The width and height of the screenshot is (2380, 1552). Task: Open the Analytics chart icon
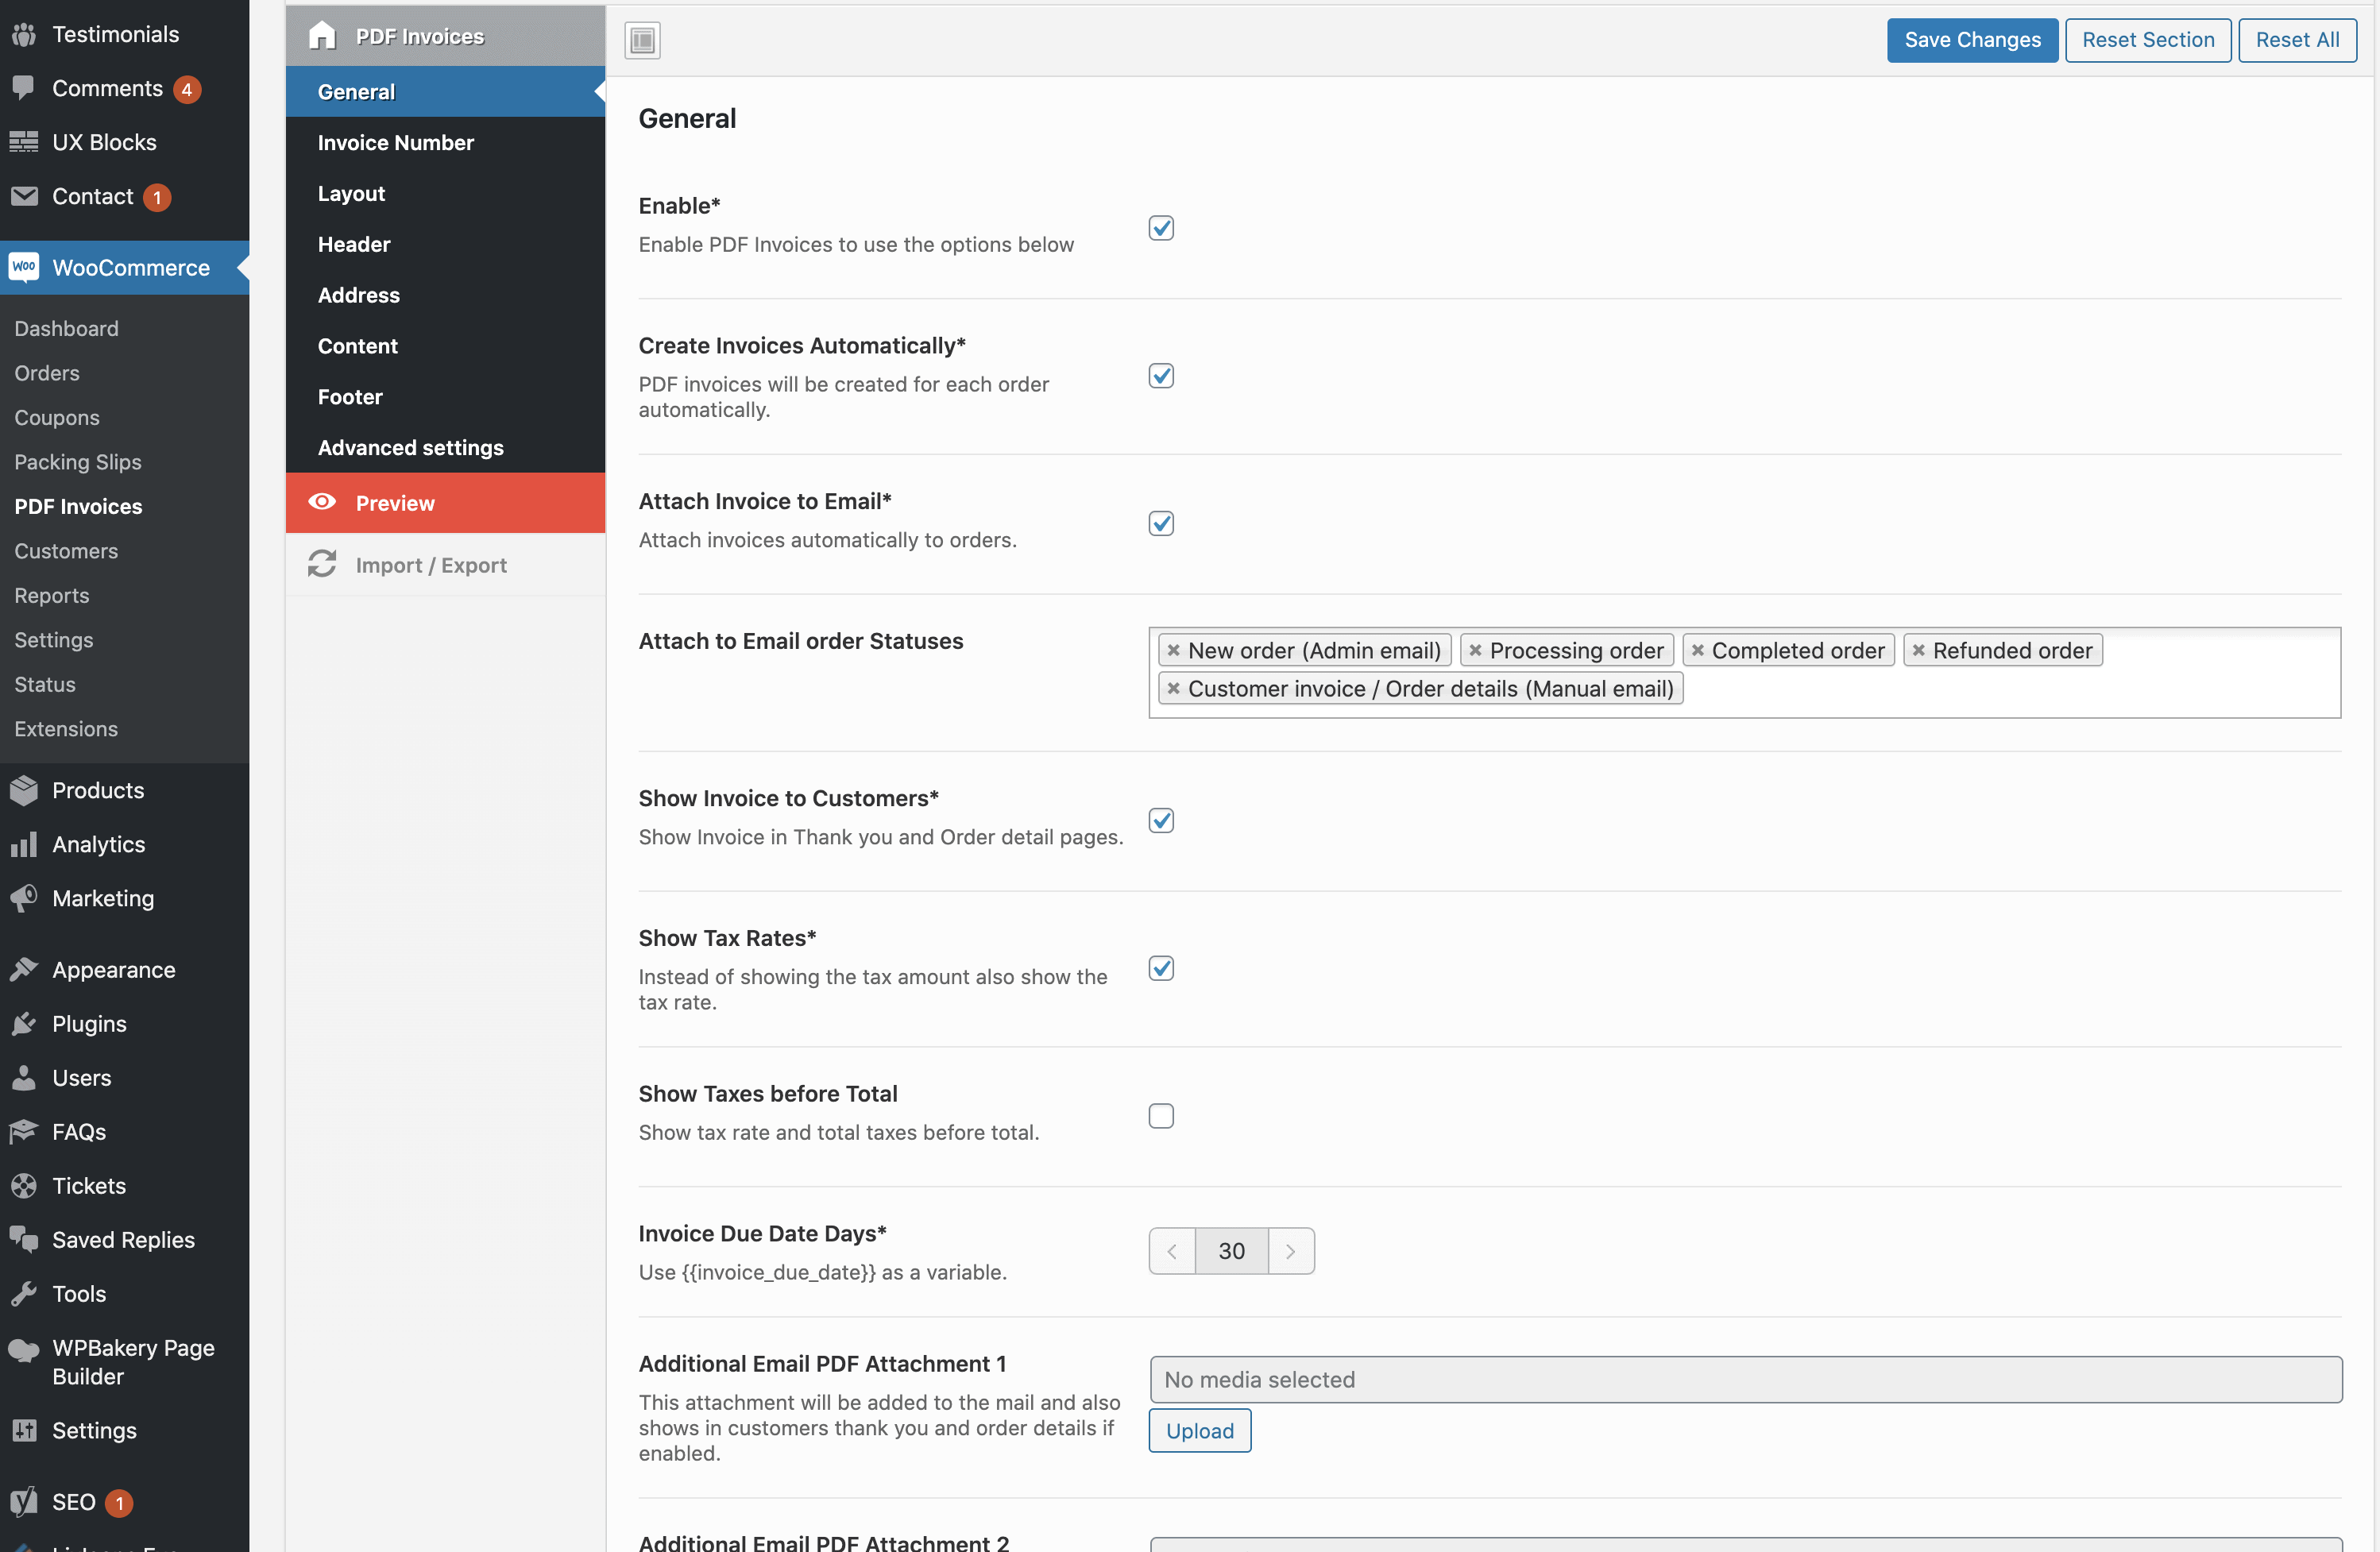point(25,844)
